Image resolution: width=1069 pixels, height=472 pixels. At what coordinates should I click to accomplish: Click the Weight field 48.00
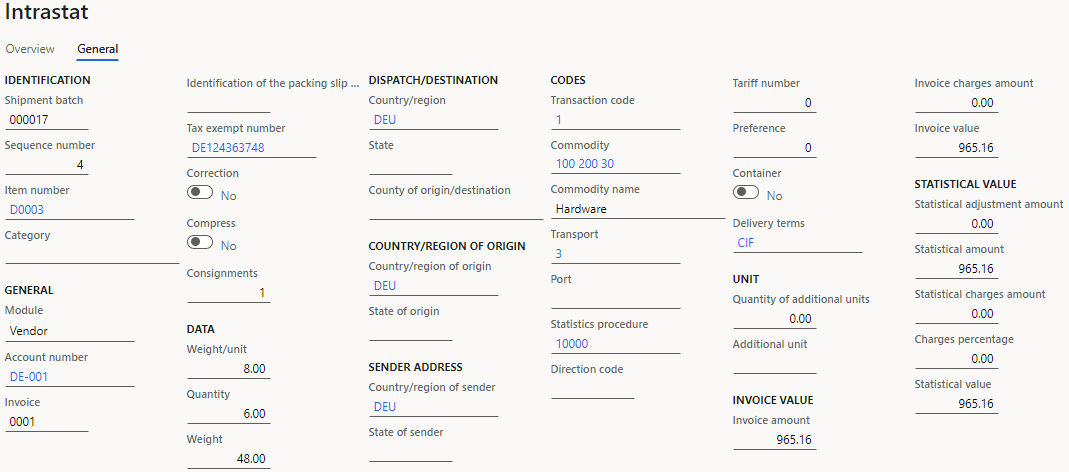tap(228, 459)
